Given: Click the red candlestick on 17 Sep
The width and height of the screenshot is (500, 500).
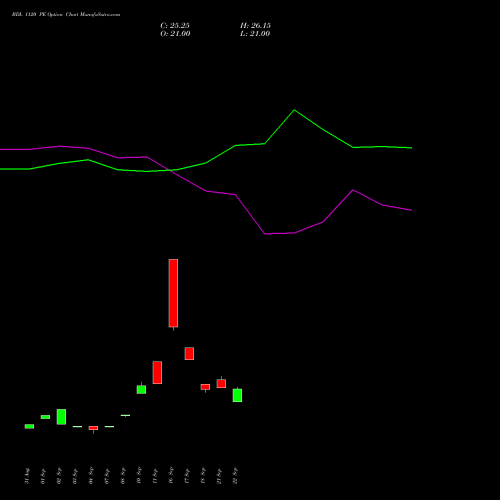Looking at the screenshot, I should [189, 353].
